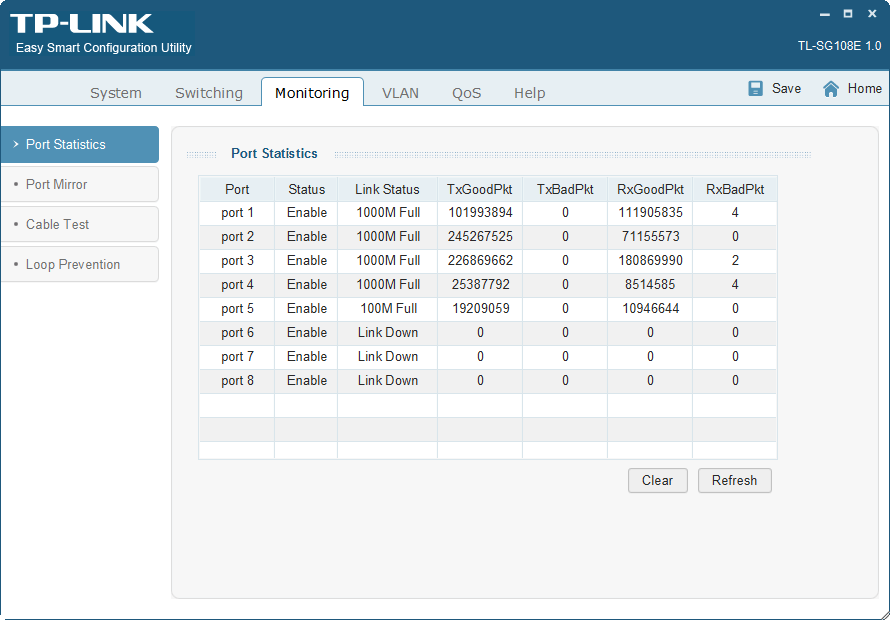Select the port 8 cell

click(237, 380)
